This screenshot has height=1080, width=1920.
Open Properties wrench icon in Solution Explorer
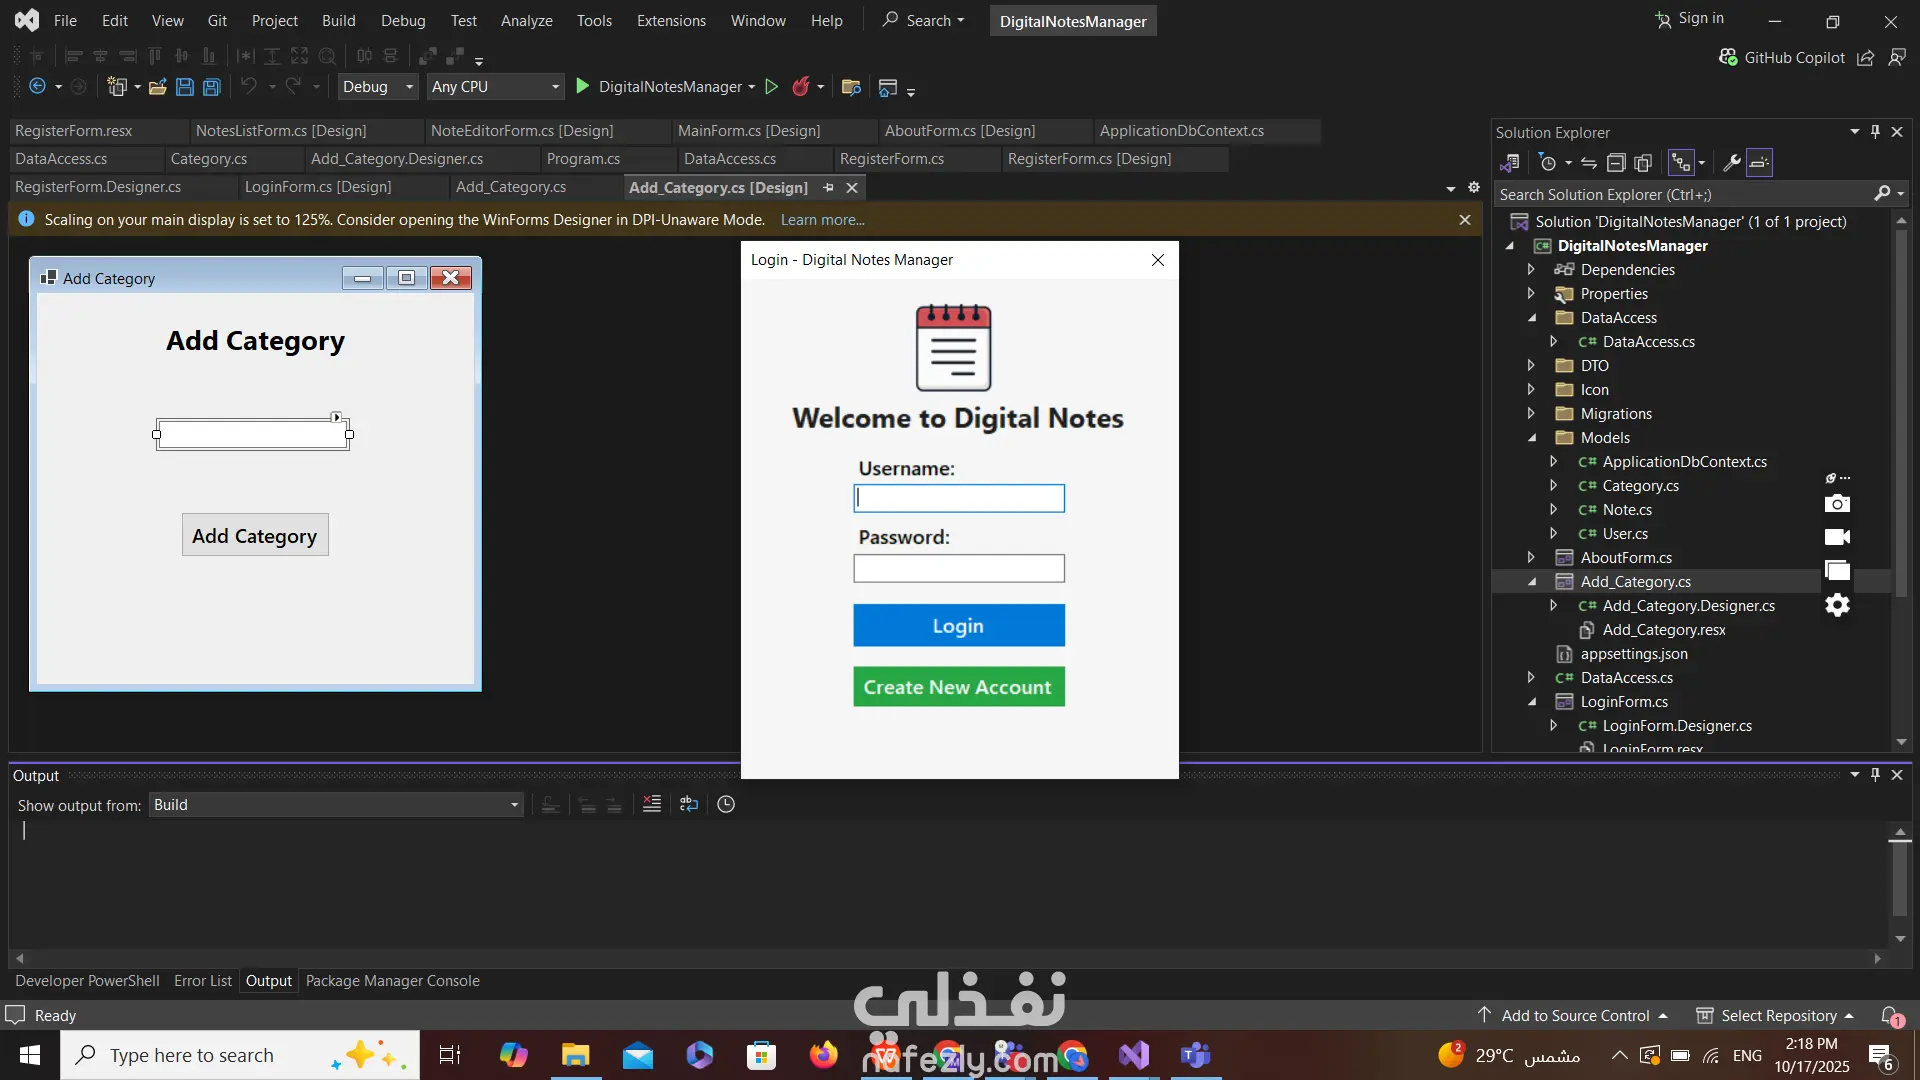[x=1732, y=163]
